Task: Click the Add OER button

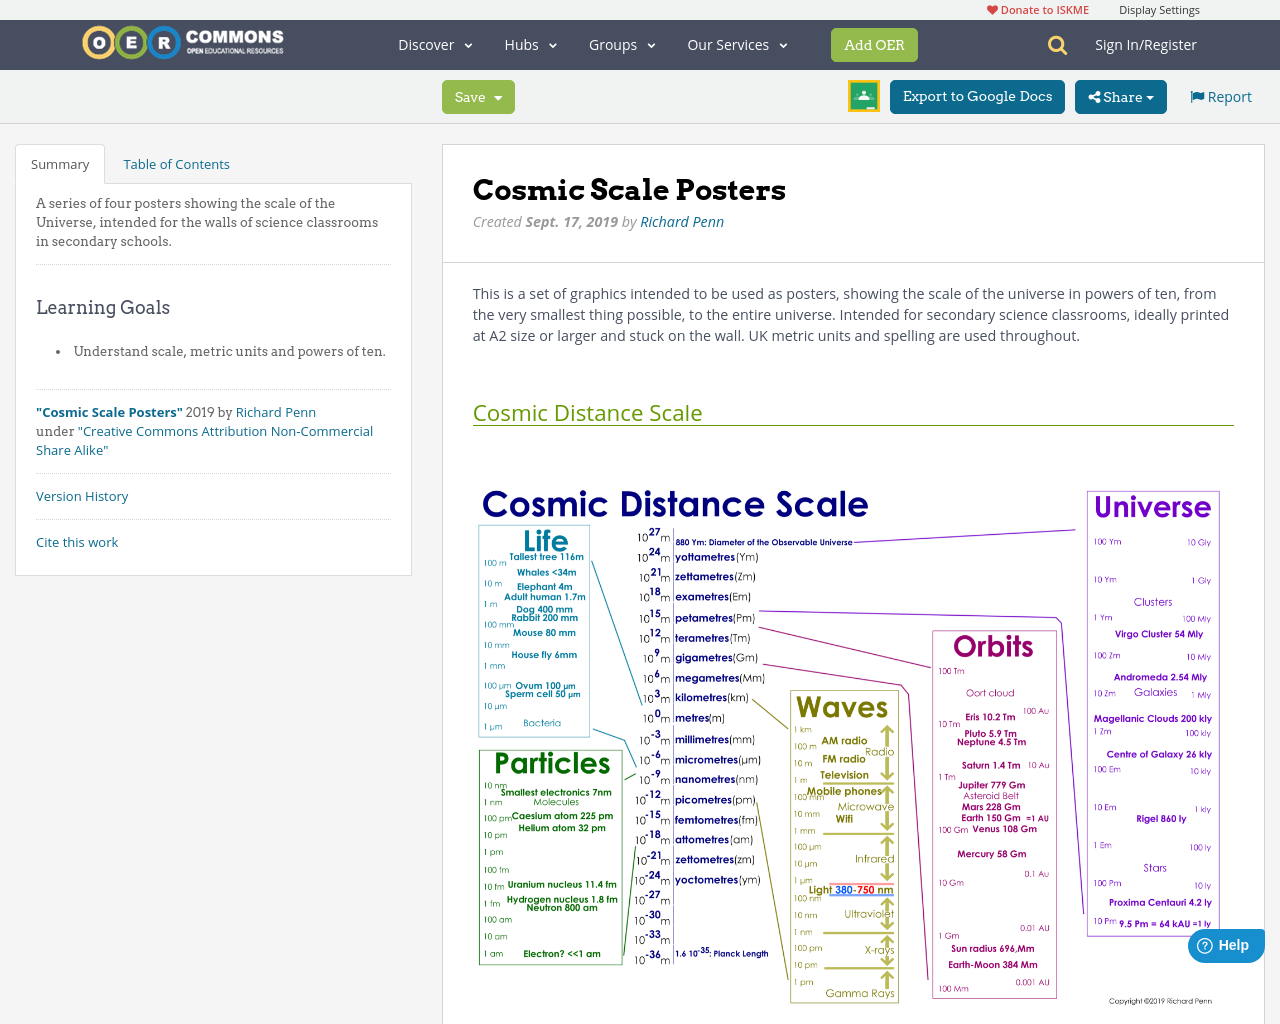Action: click(874, 44)
